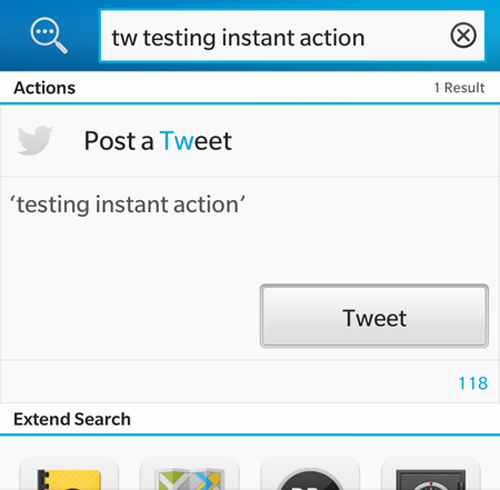Edit the 'testing instant action' tweet text
The image size is (500, 490).
pyautogui.click(x=128, y=204)
